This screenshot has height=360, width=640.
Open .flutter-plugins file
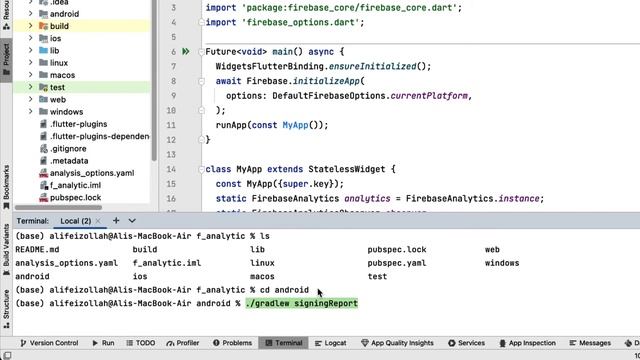tap(78, 124)
